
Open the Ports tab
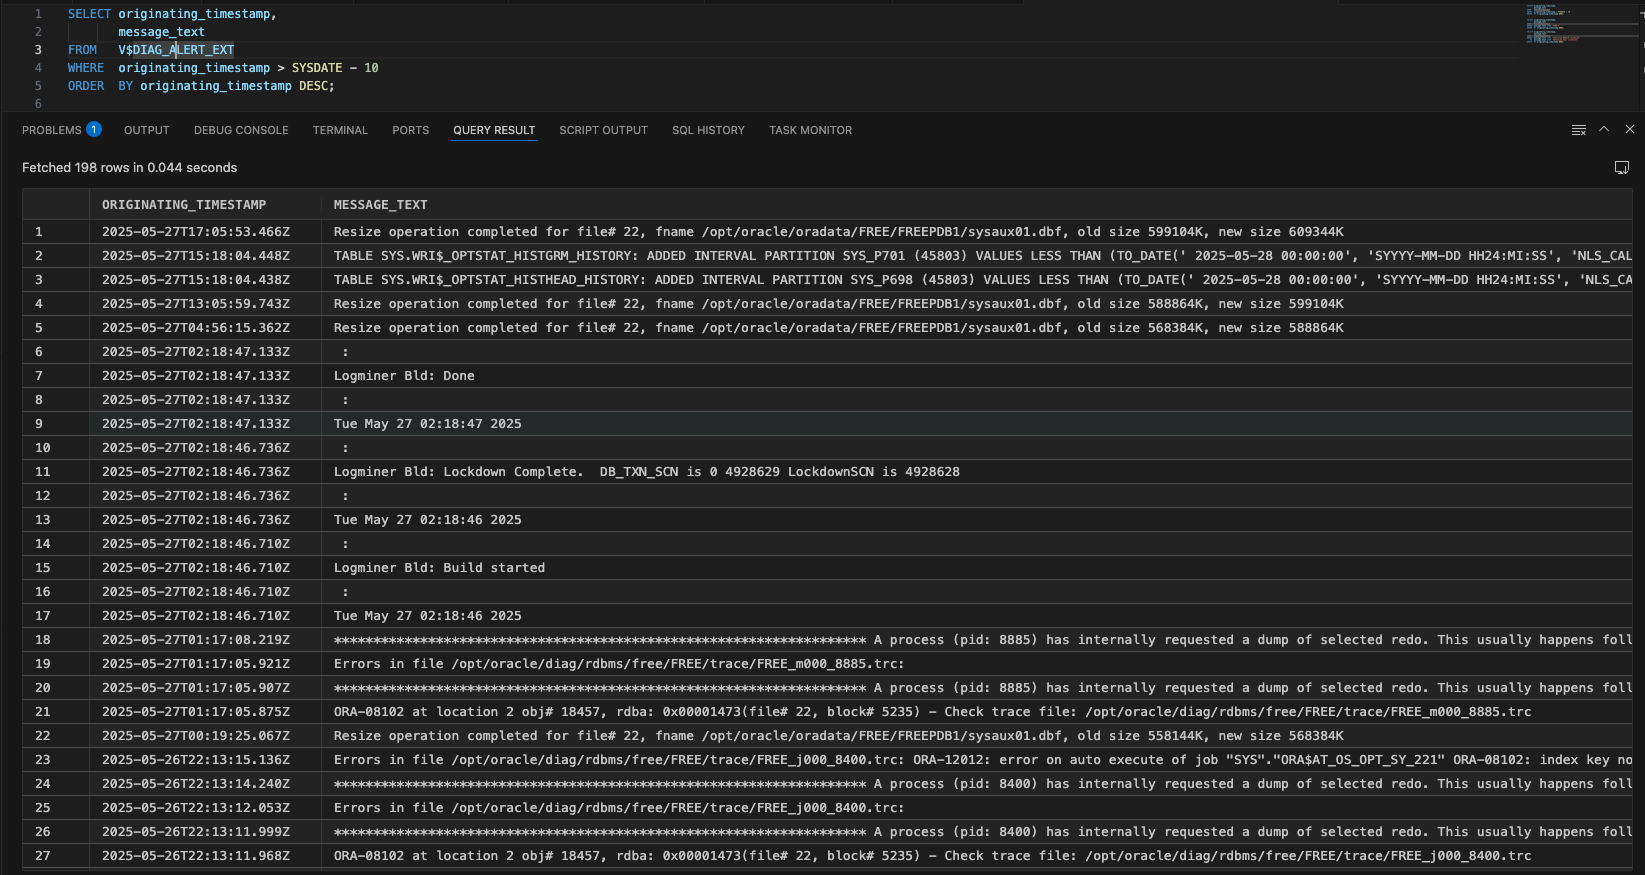click(410, 130)
